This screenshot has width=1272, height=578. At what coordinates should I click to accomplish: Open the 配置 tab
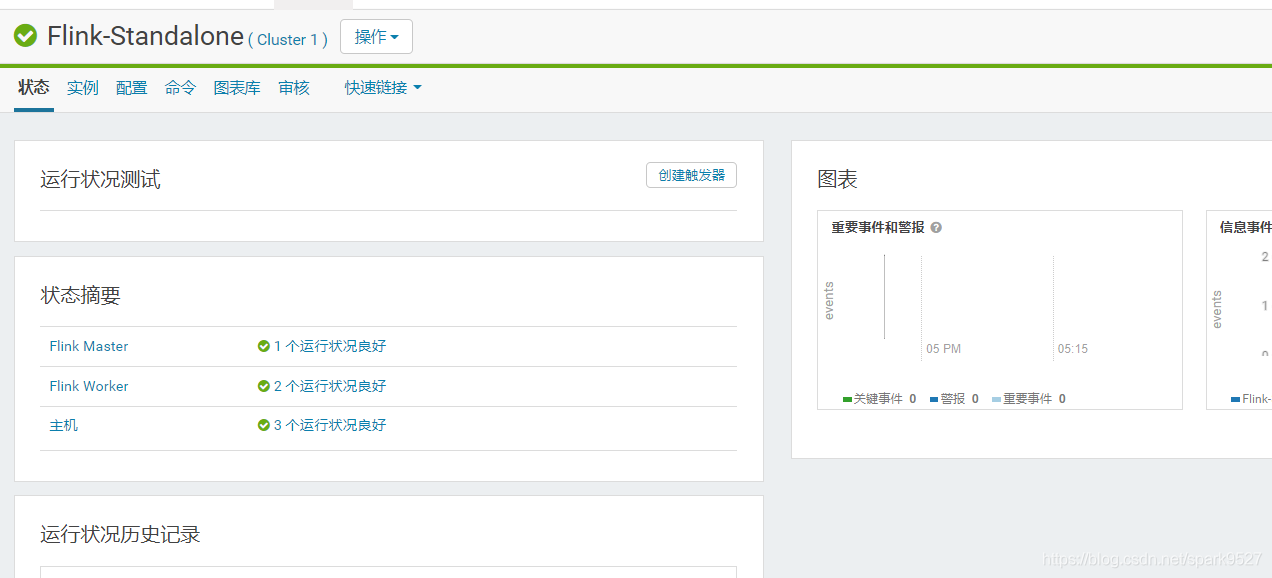(132, 88)
